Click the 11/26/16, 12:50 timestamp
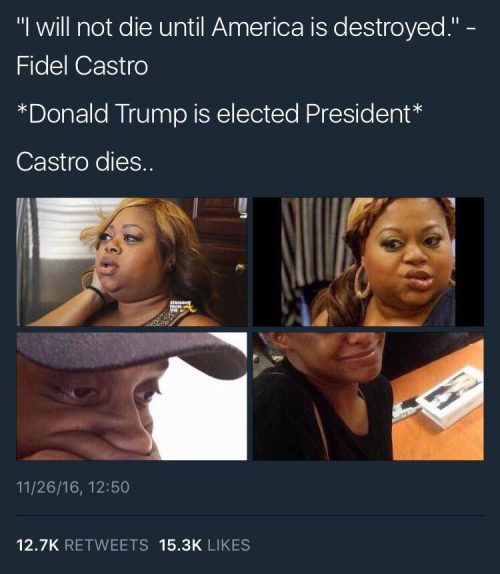The width and height of the screenshot is (500, 574). (73, 487)
